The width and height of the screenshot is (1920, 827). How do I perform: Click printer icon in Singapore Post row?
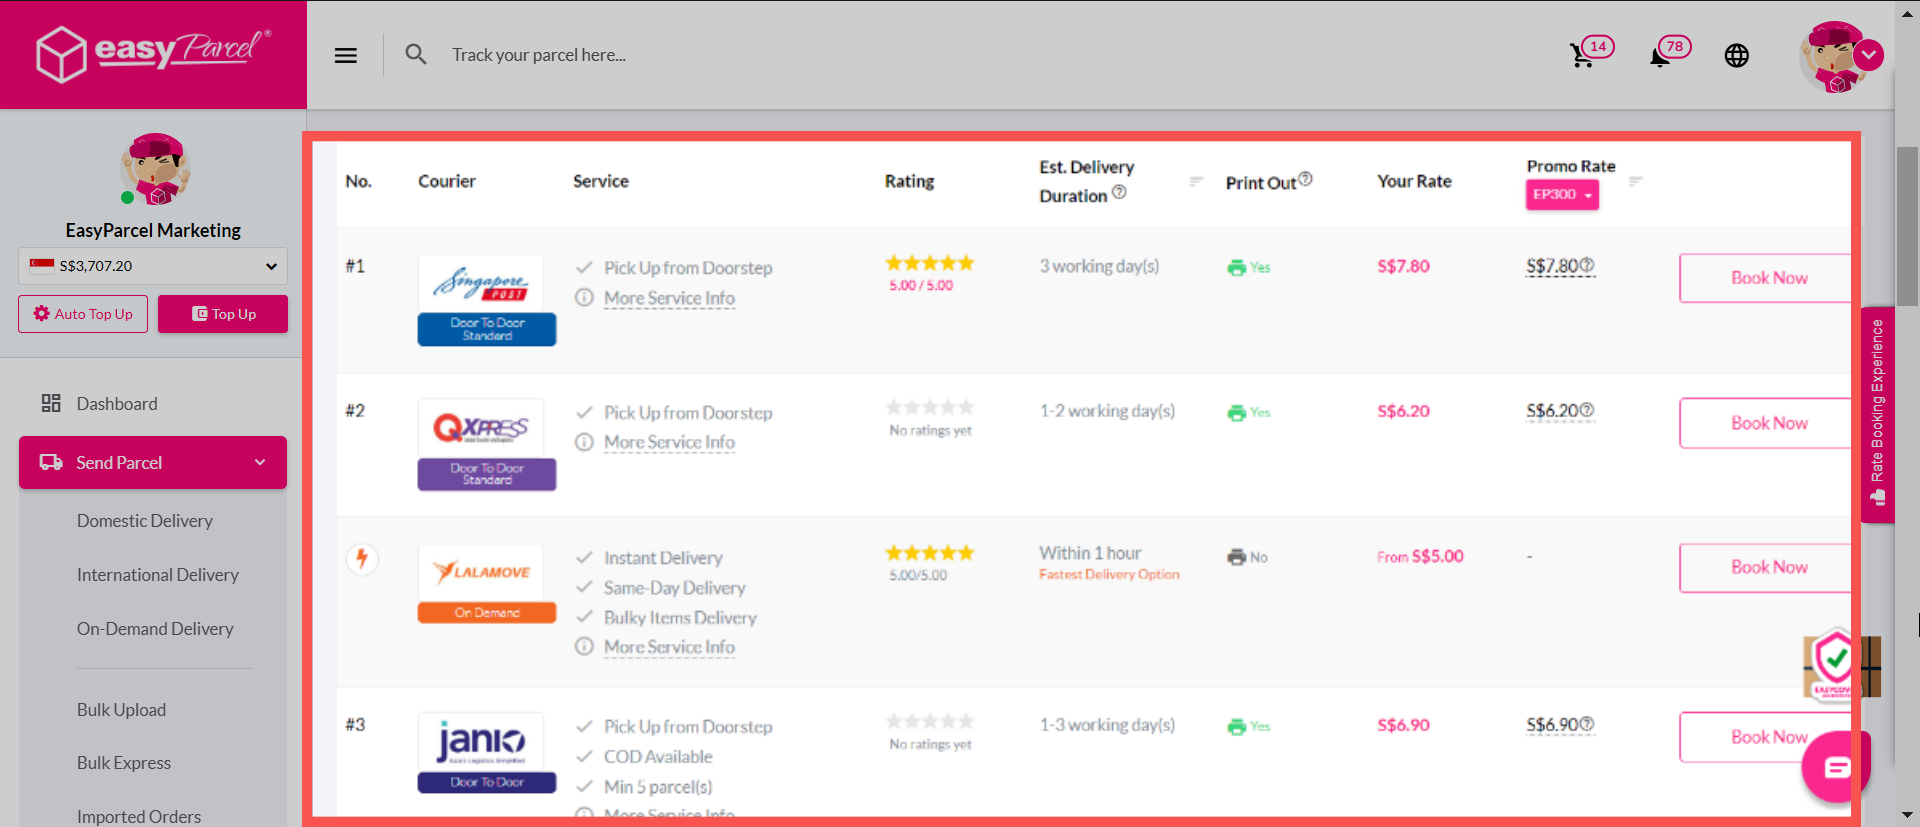pyautogui.click(x=1237, y=267)
